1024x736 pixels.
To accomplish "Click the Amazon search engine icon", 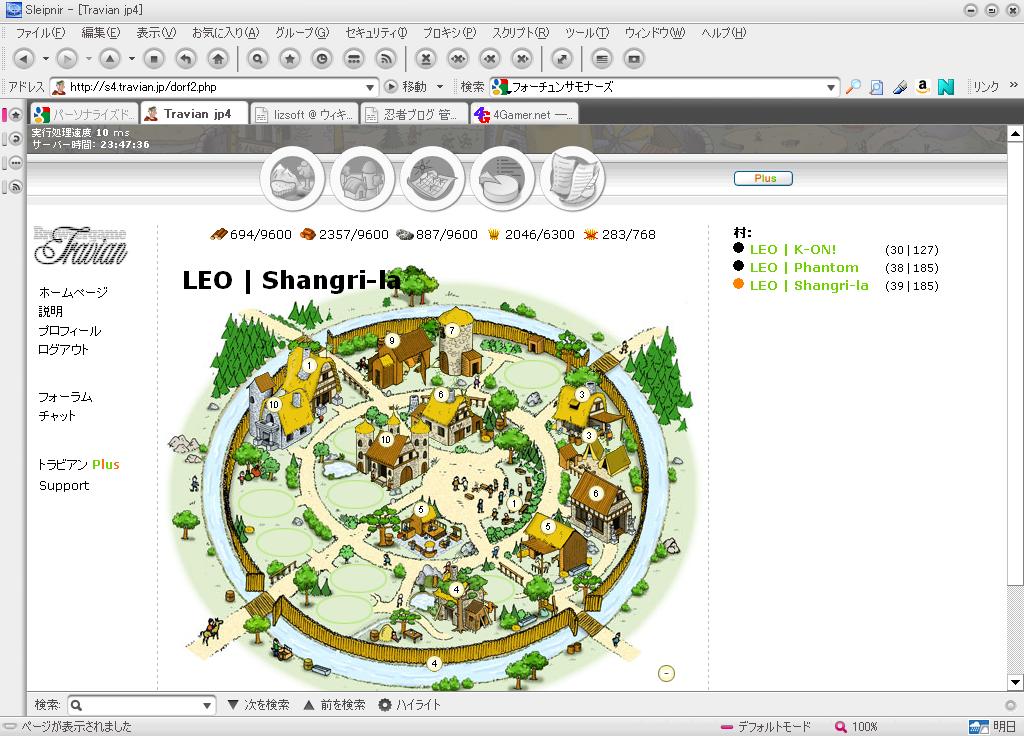I will (x=923, y=86).
